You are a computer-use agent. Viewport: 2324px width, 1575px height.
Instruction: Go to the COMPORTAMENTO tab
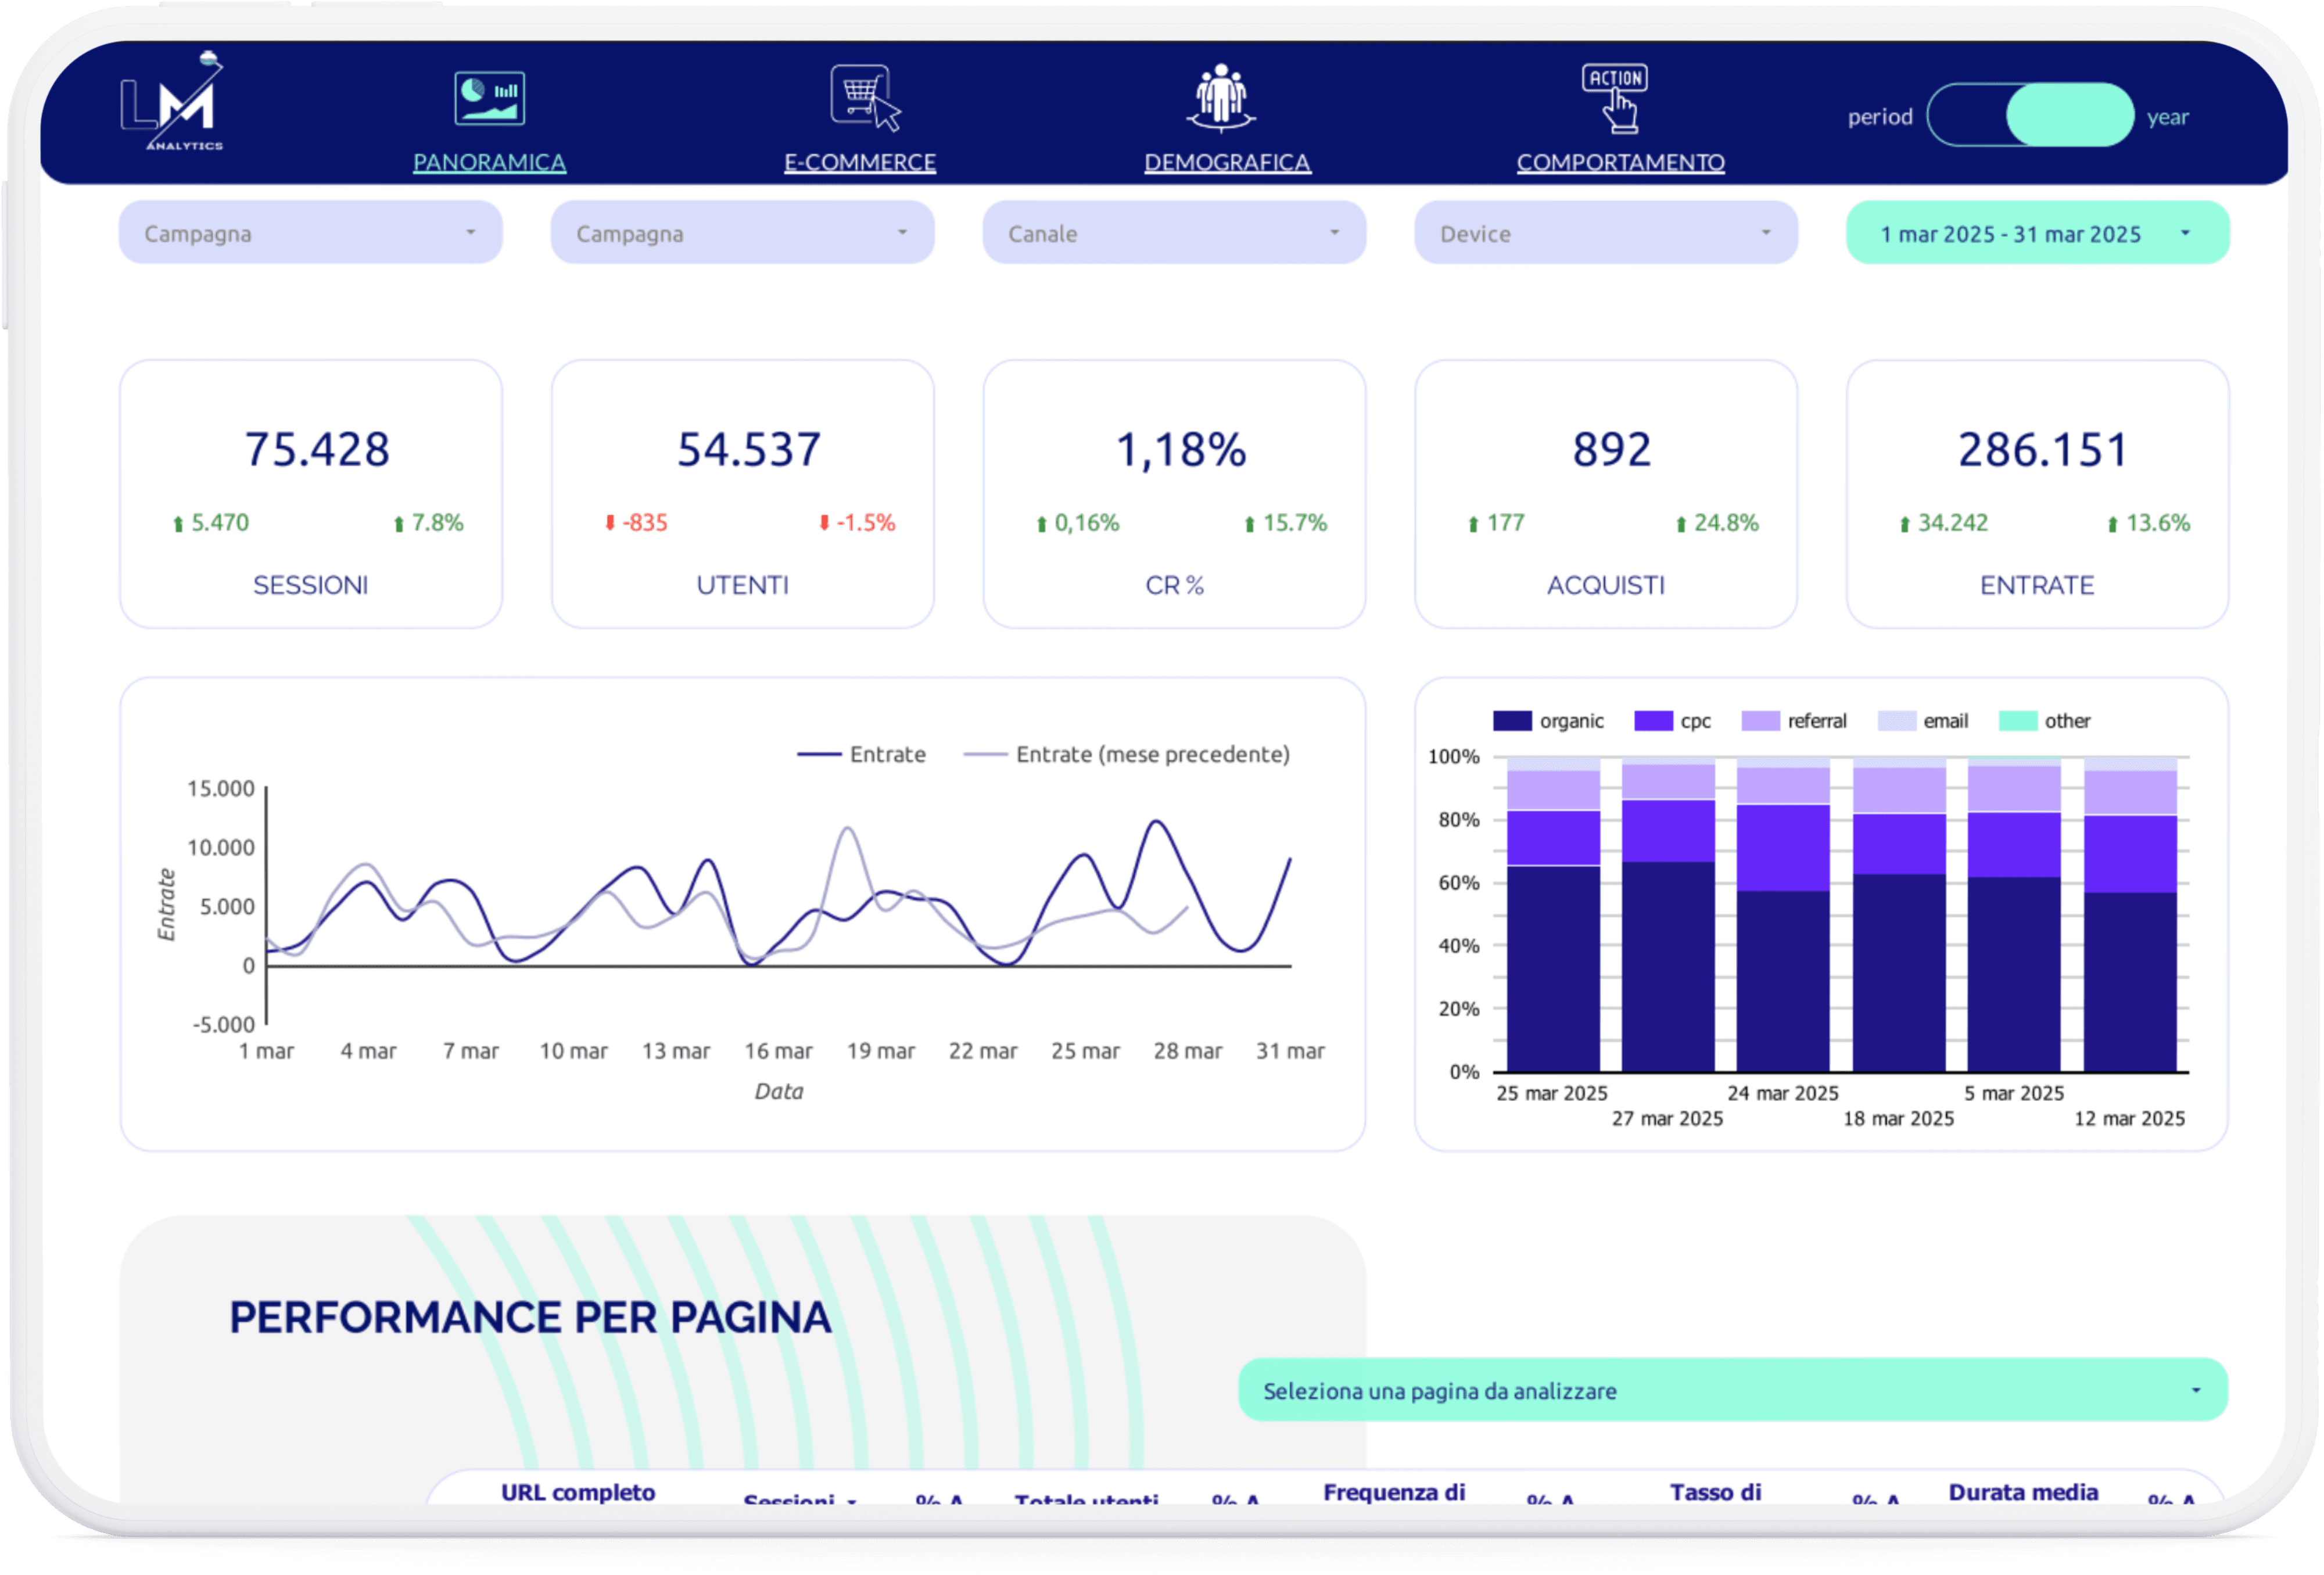point(1620,162)
